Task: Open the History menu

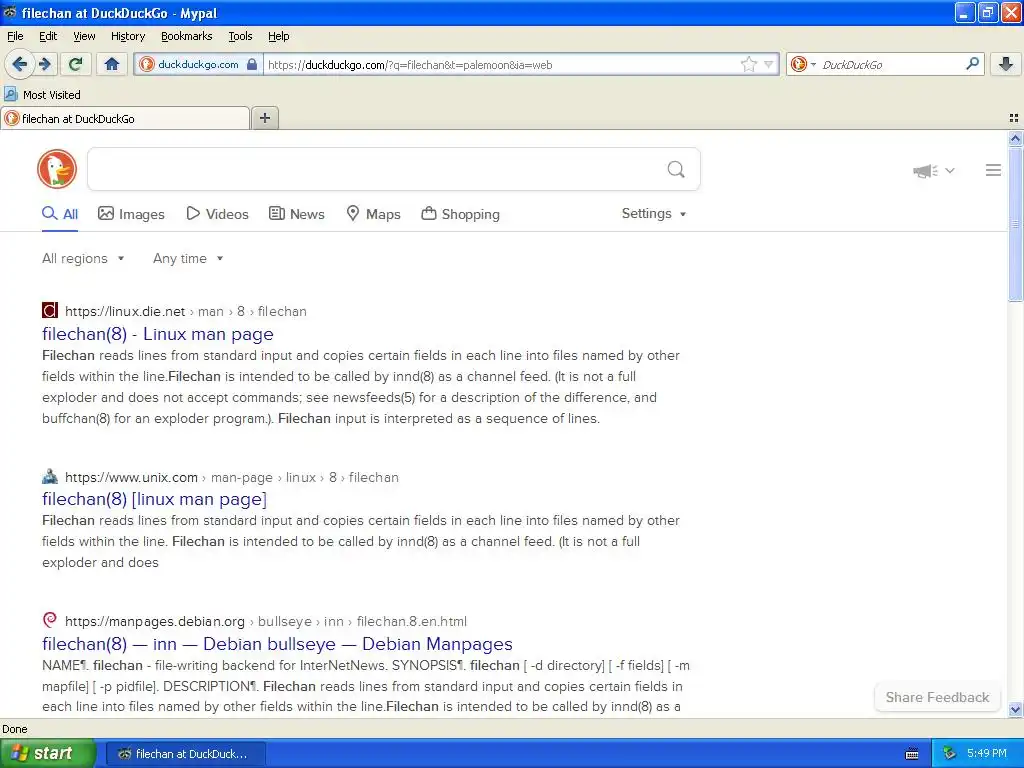Action: coord(128,36)
